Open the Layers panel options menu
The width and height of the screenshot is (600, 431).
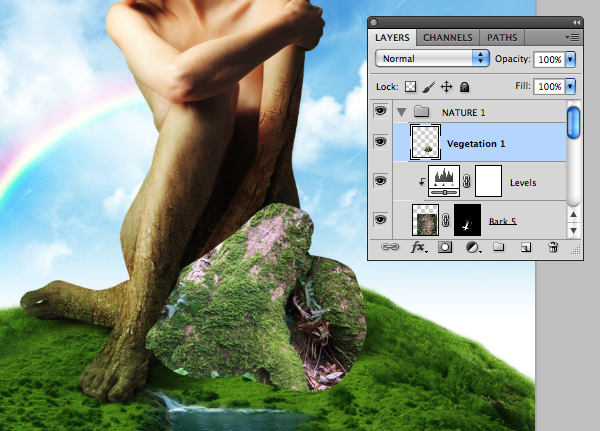pos(572,38)
